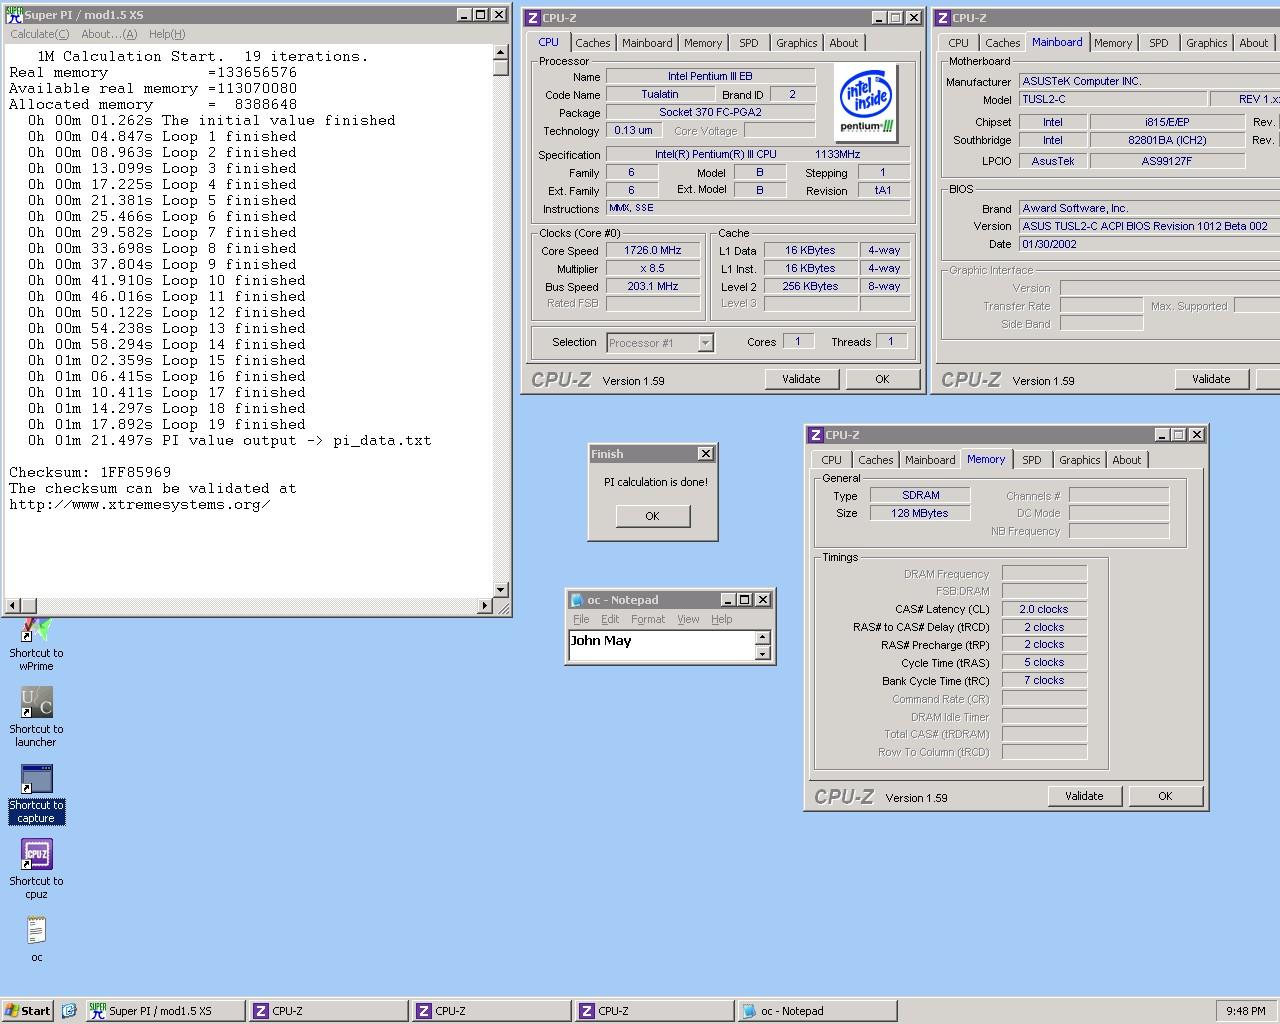Screen dimensions: 1280x1024
Task: Click the Level 2 256 KBytes cache value
Action: tap(810, 286)
